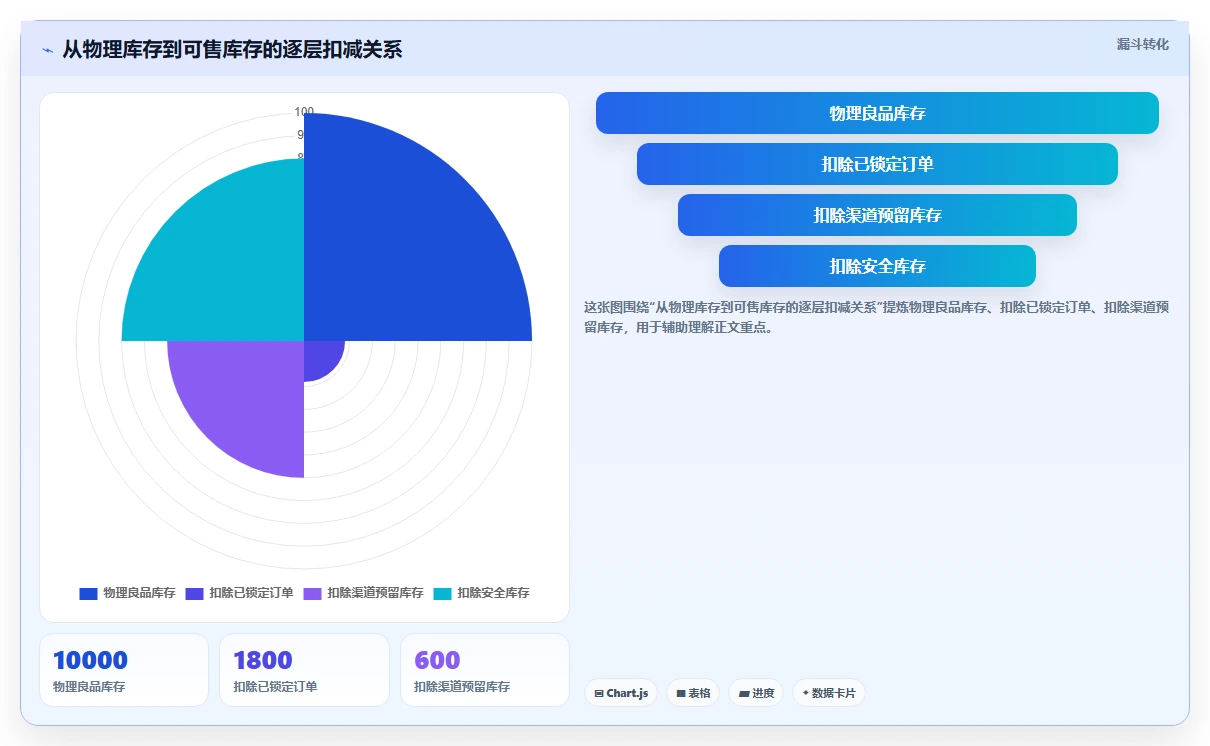The height and width of the screenshot is (746, 1210).
Task: Click the cyan polar chart segment
Action: (x=225, y=265)
